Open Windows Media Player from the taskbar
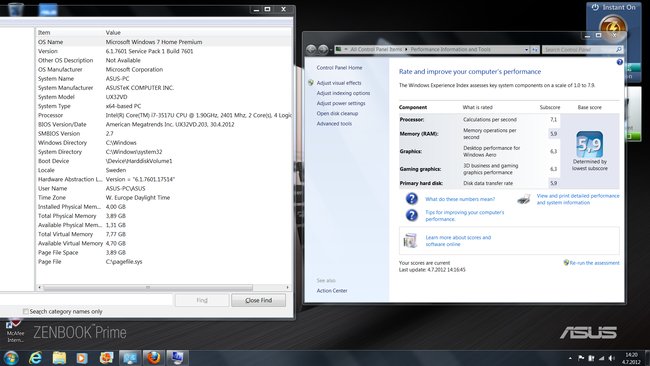 pos(82,358)
